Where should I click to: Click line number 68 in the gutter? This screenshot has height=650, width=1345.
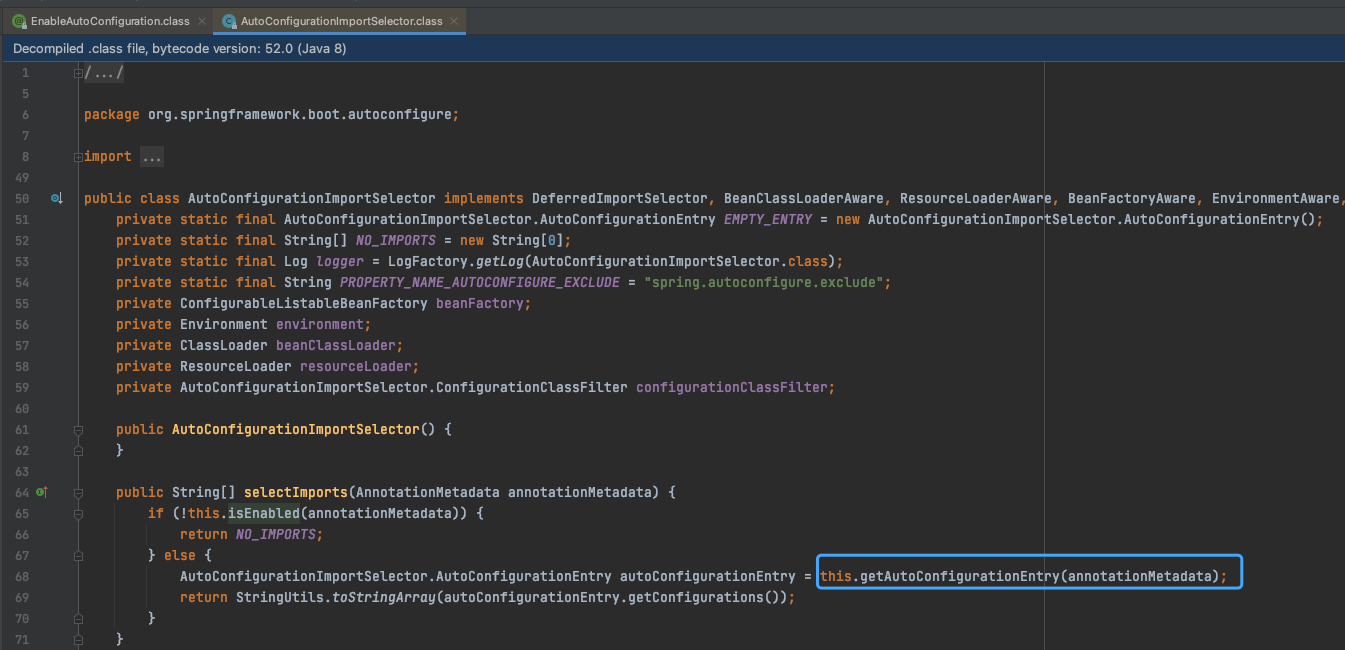click(22, 577)
